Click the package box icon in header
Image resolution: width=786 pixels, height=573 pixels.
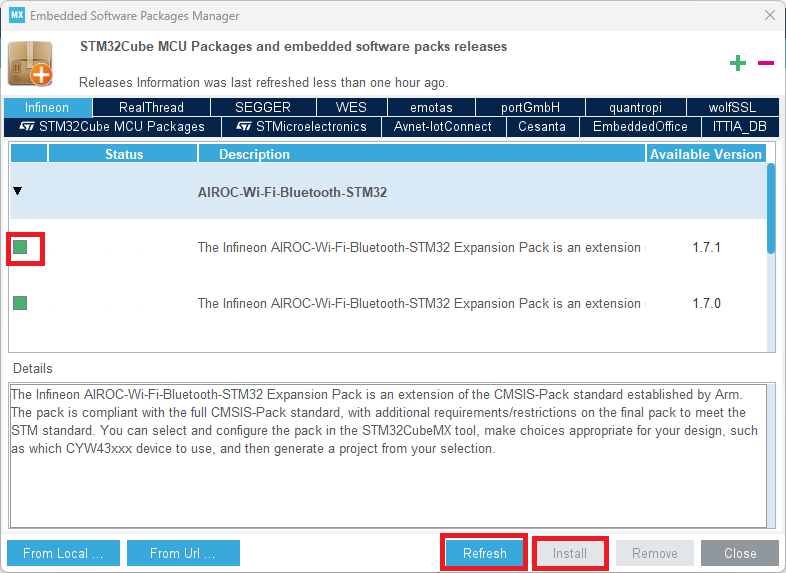[30, 64]
